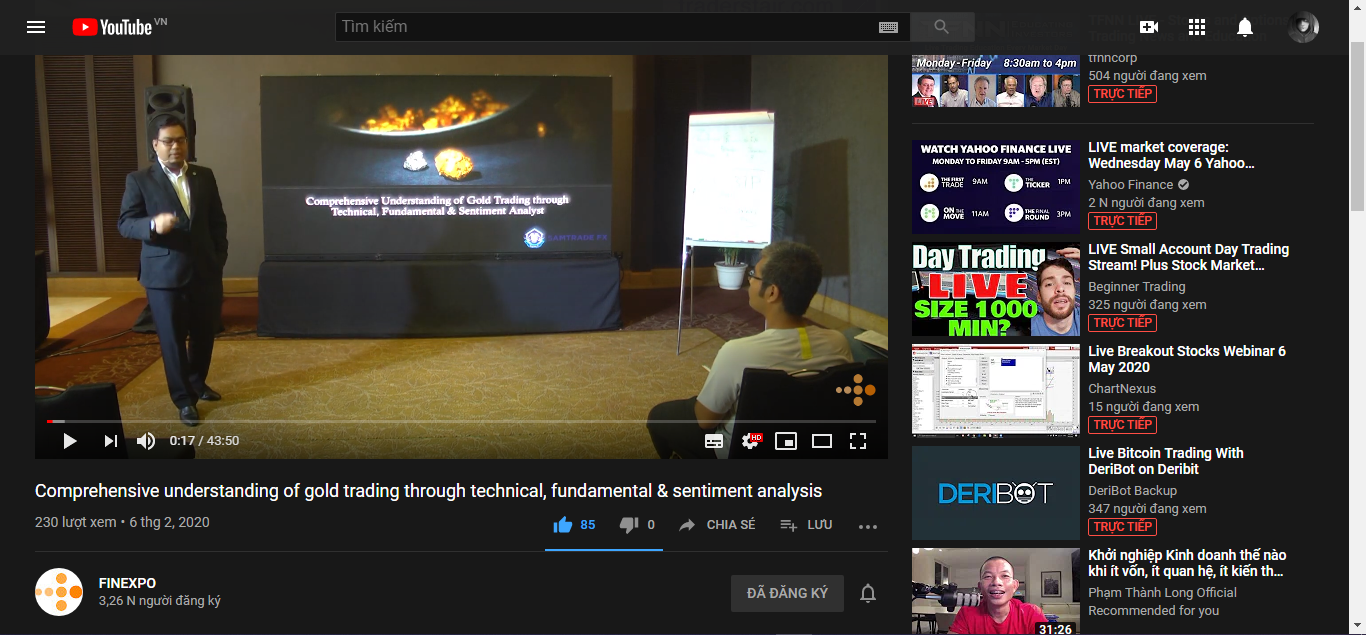Click the 230 lượt xem view count
Viewport: 1366px width, 635px height.
76,522
